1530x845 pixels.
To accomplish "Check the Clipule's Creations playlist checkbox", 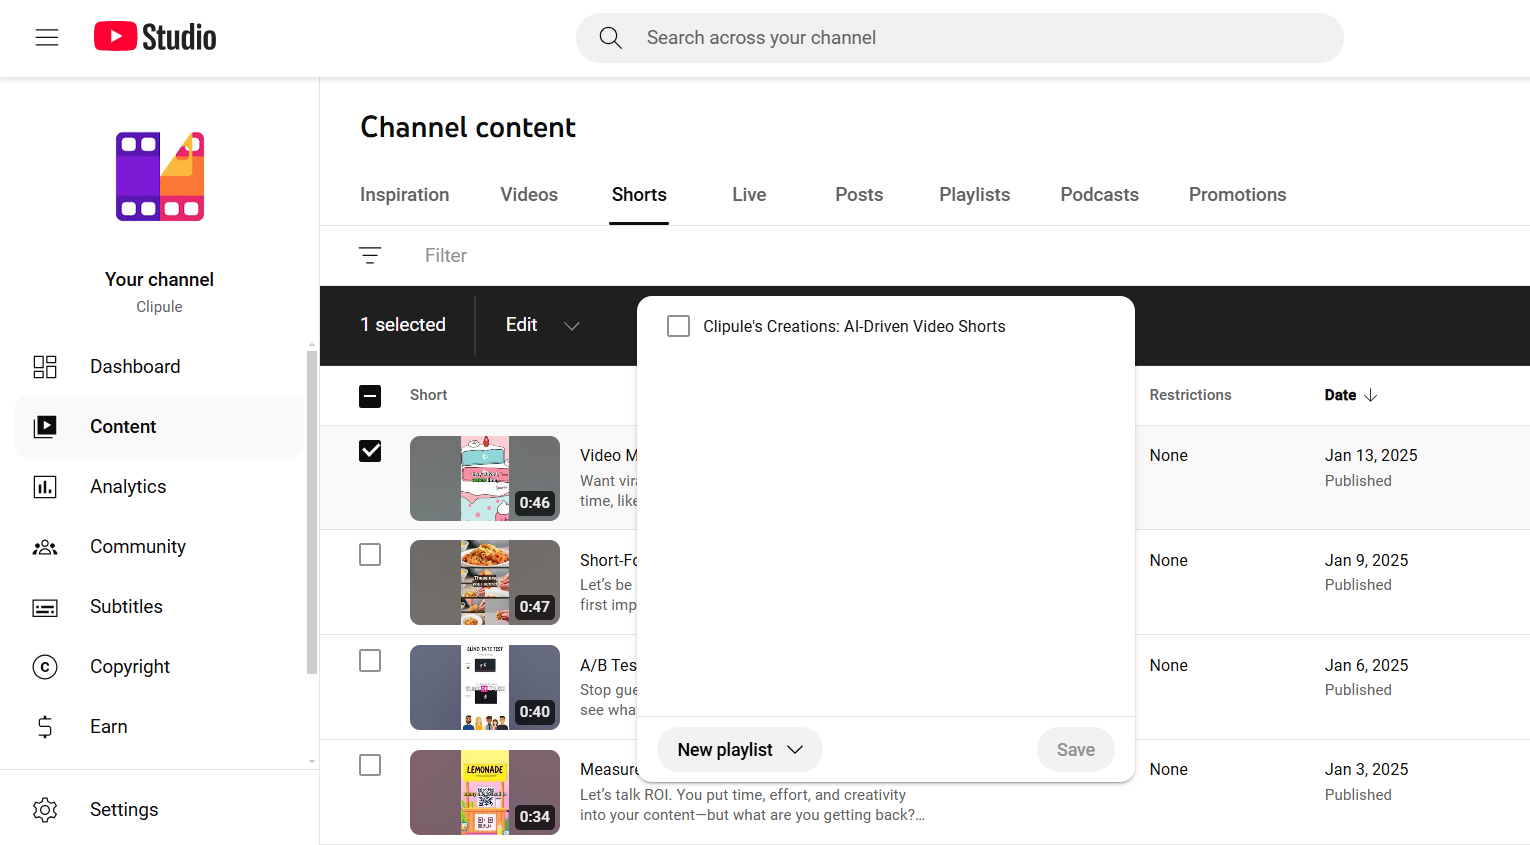I will point(678,326).
